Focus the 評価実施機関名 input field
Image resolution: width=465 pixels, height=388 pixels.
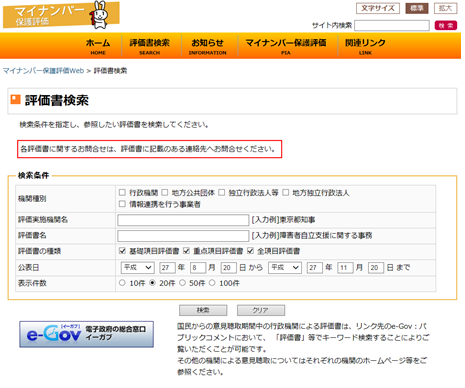(x=183, y=220)
